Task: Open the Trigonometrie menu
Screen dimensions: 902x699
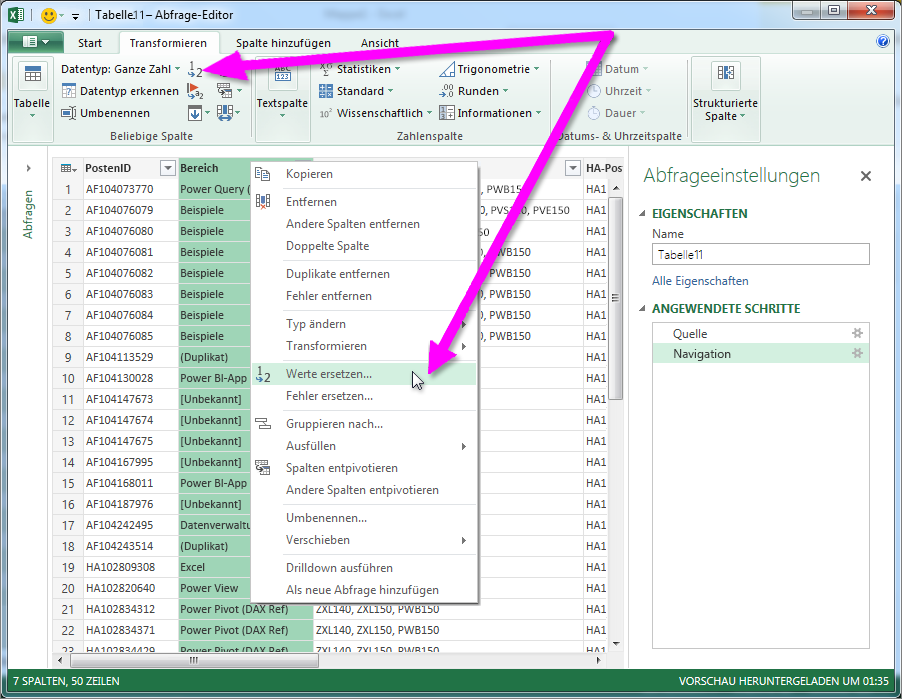Action: [x=489, y=69]
